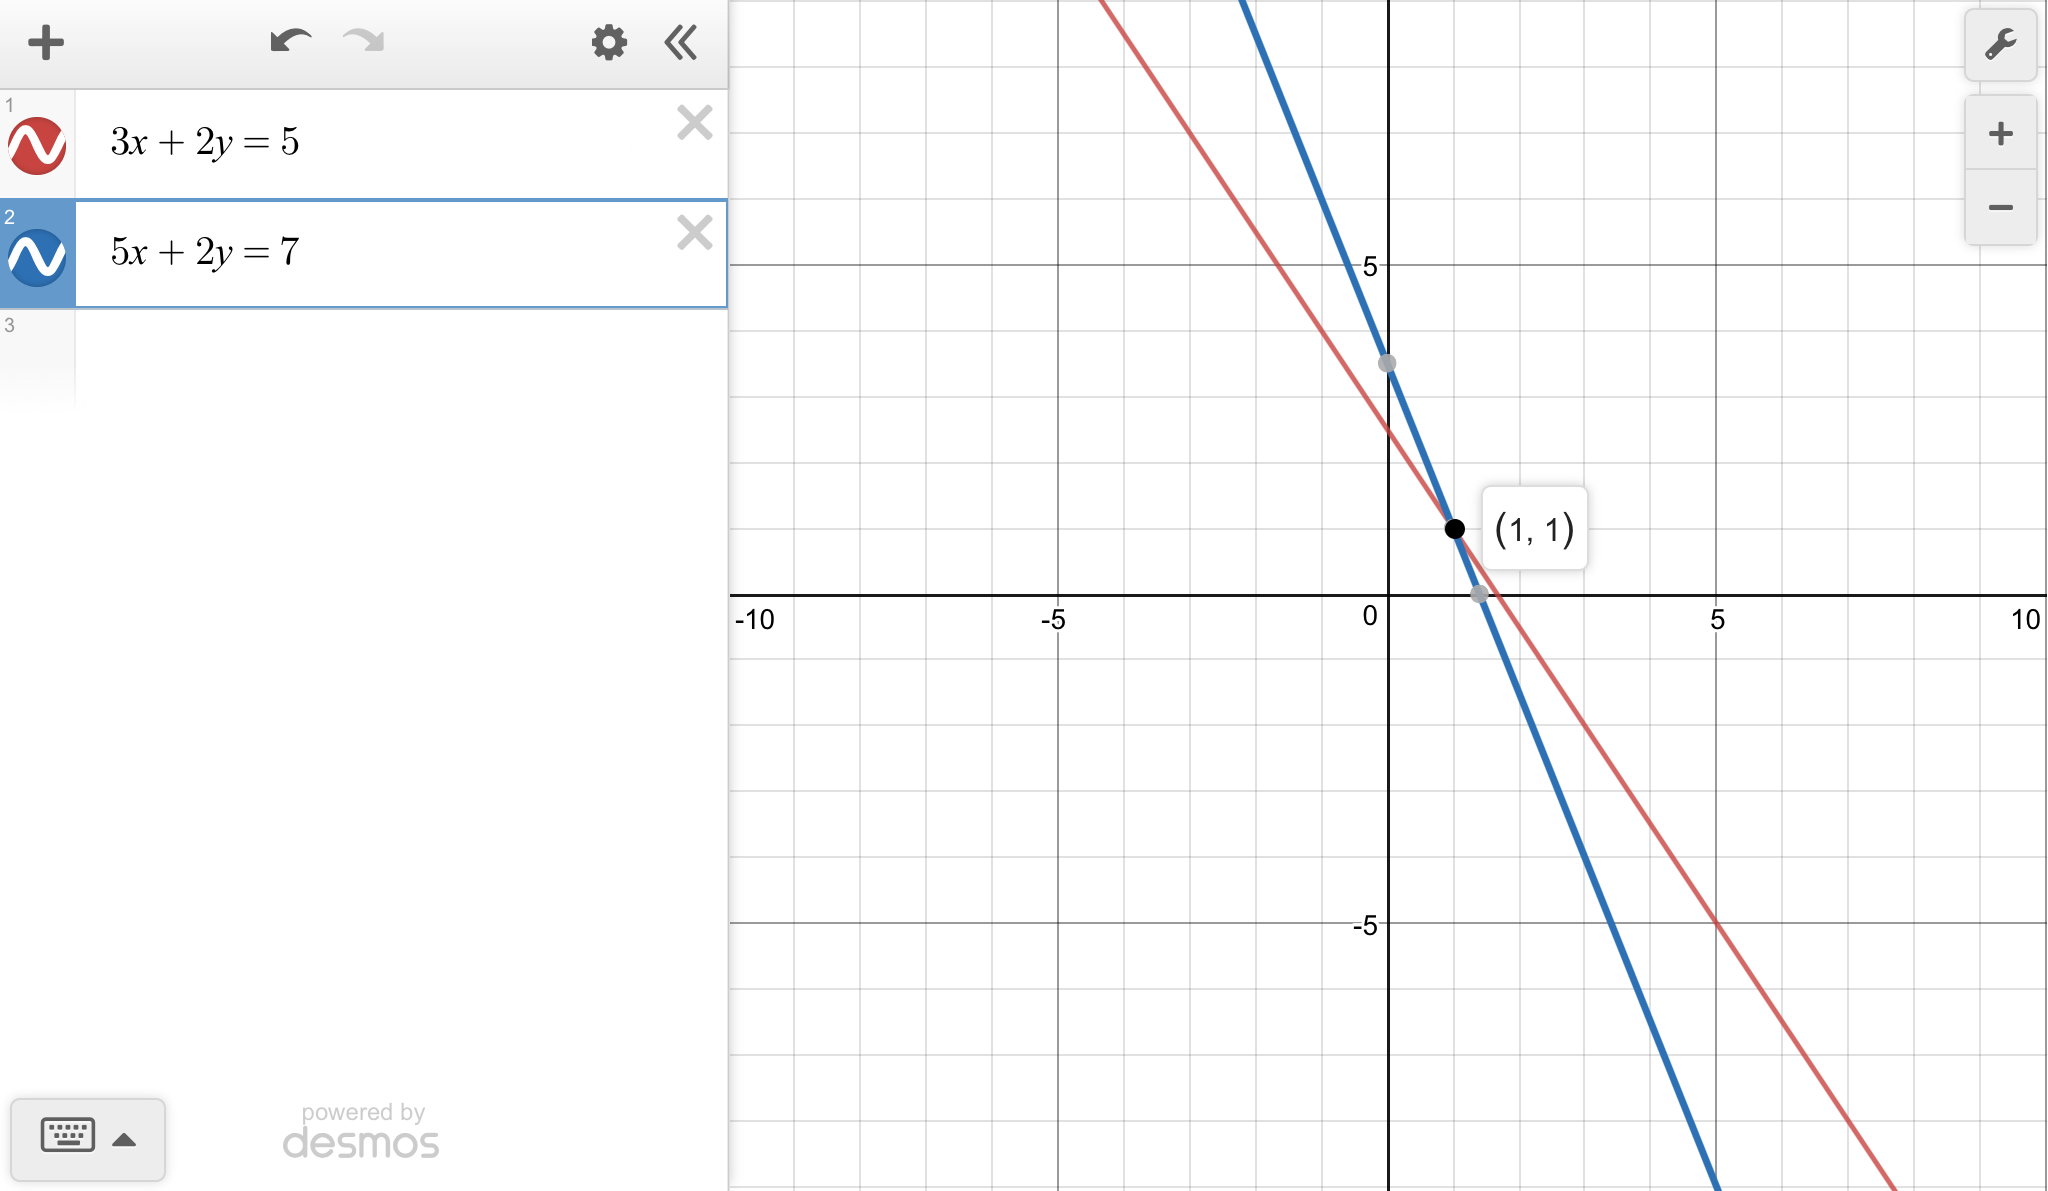2048x1191 pixels.
Task: Expand the keyboard menu arrow
Action: (124, 1140)
